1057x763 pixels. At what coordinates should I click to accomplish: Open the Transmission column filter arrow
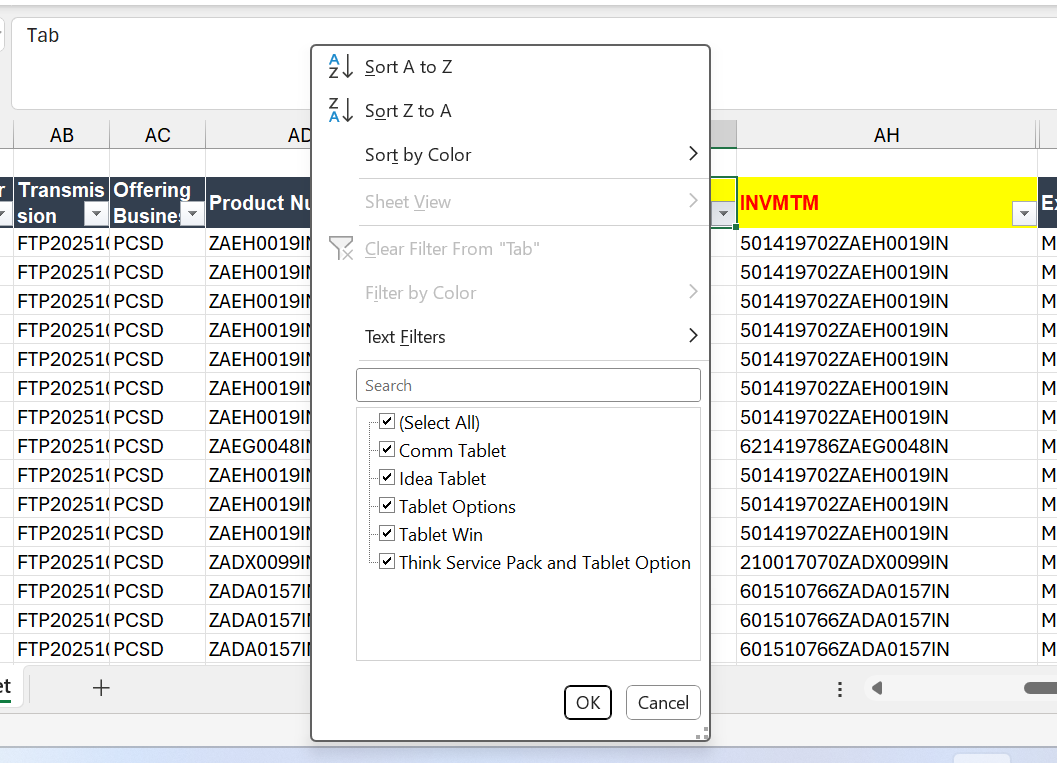coord(96,214)
